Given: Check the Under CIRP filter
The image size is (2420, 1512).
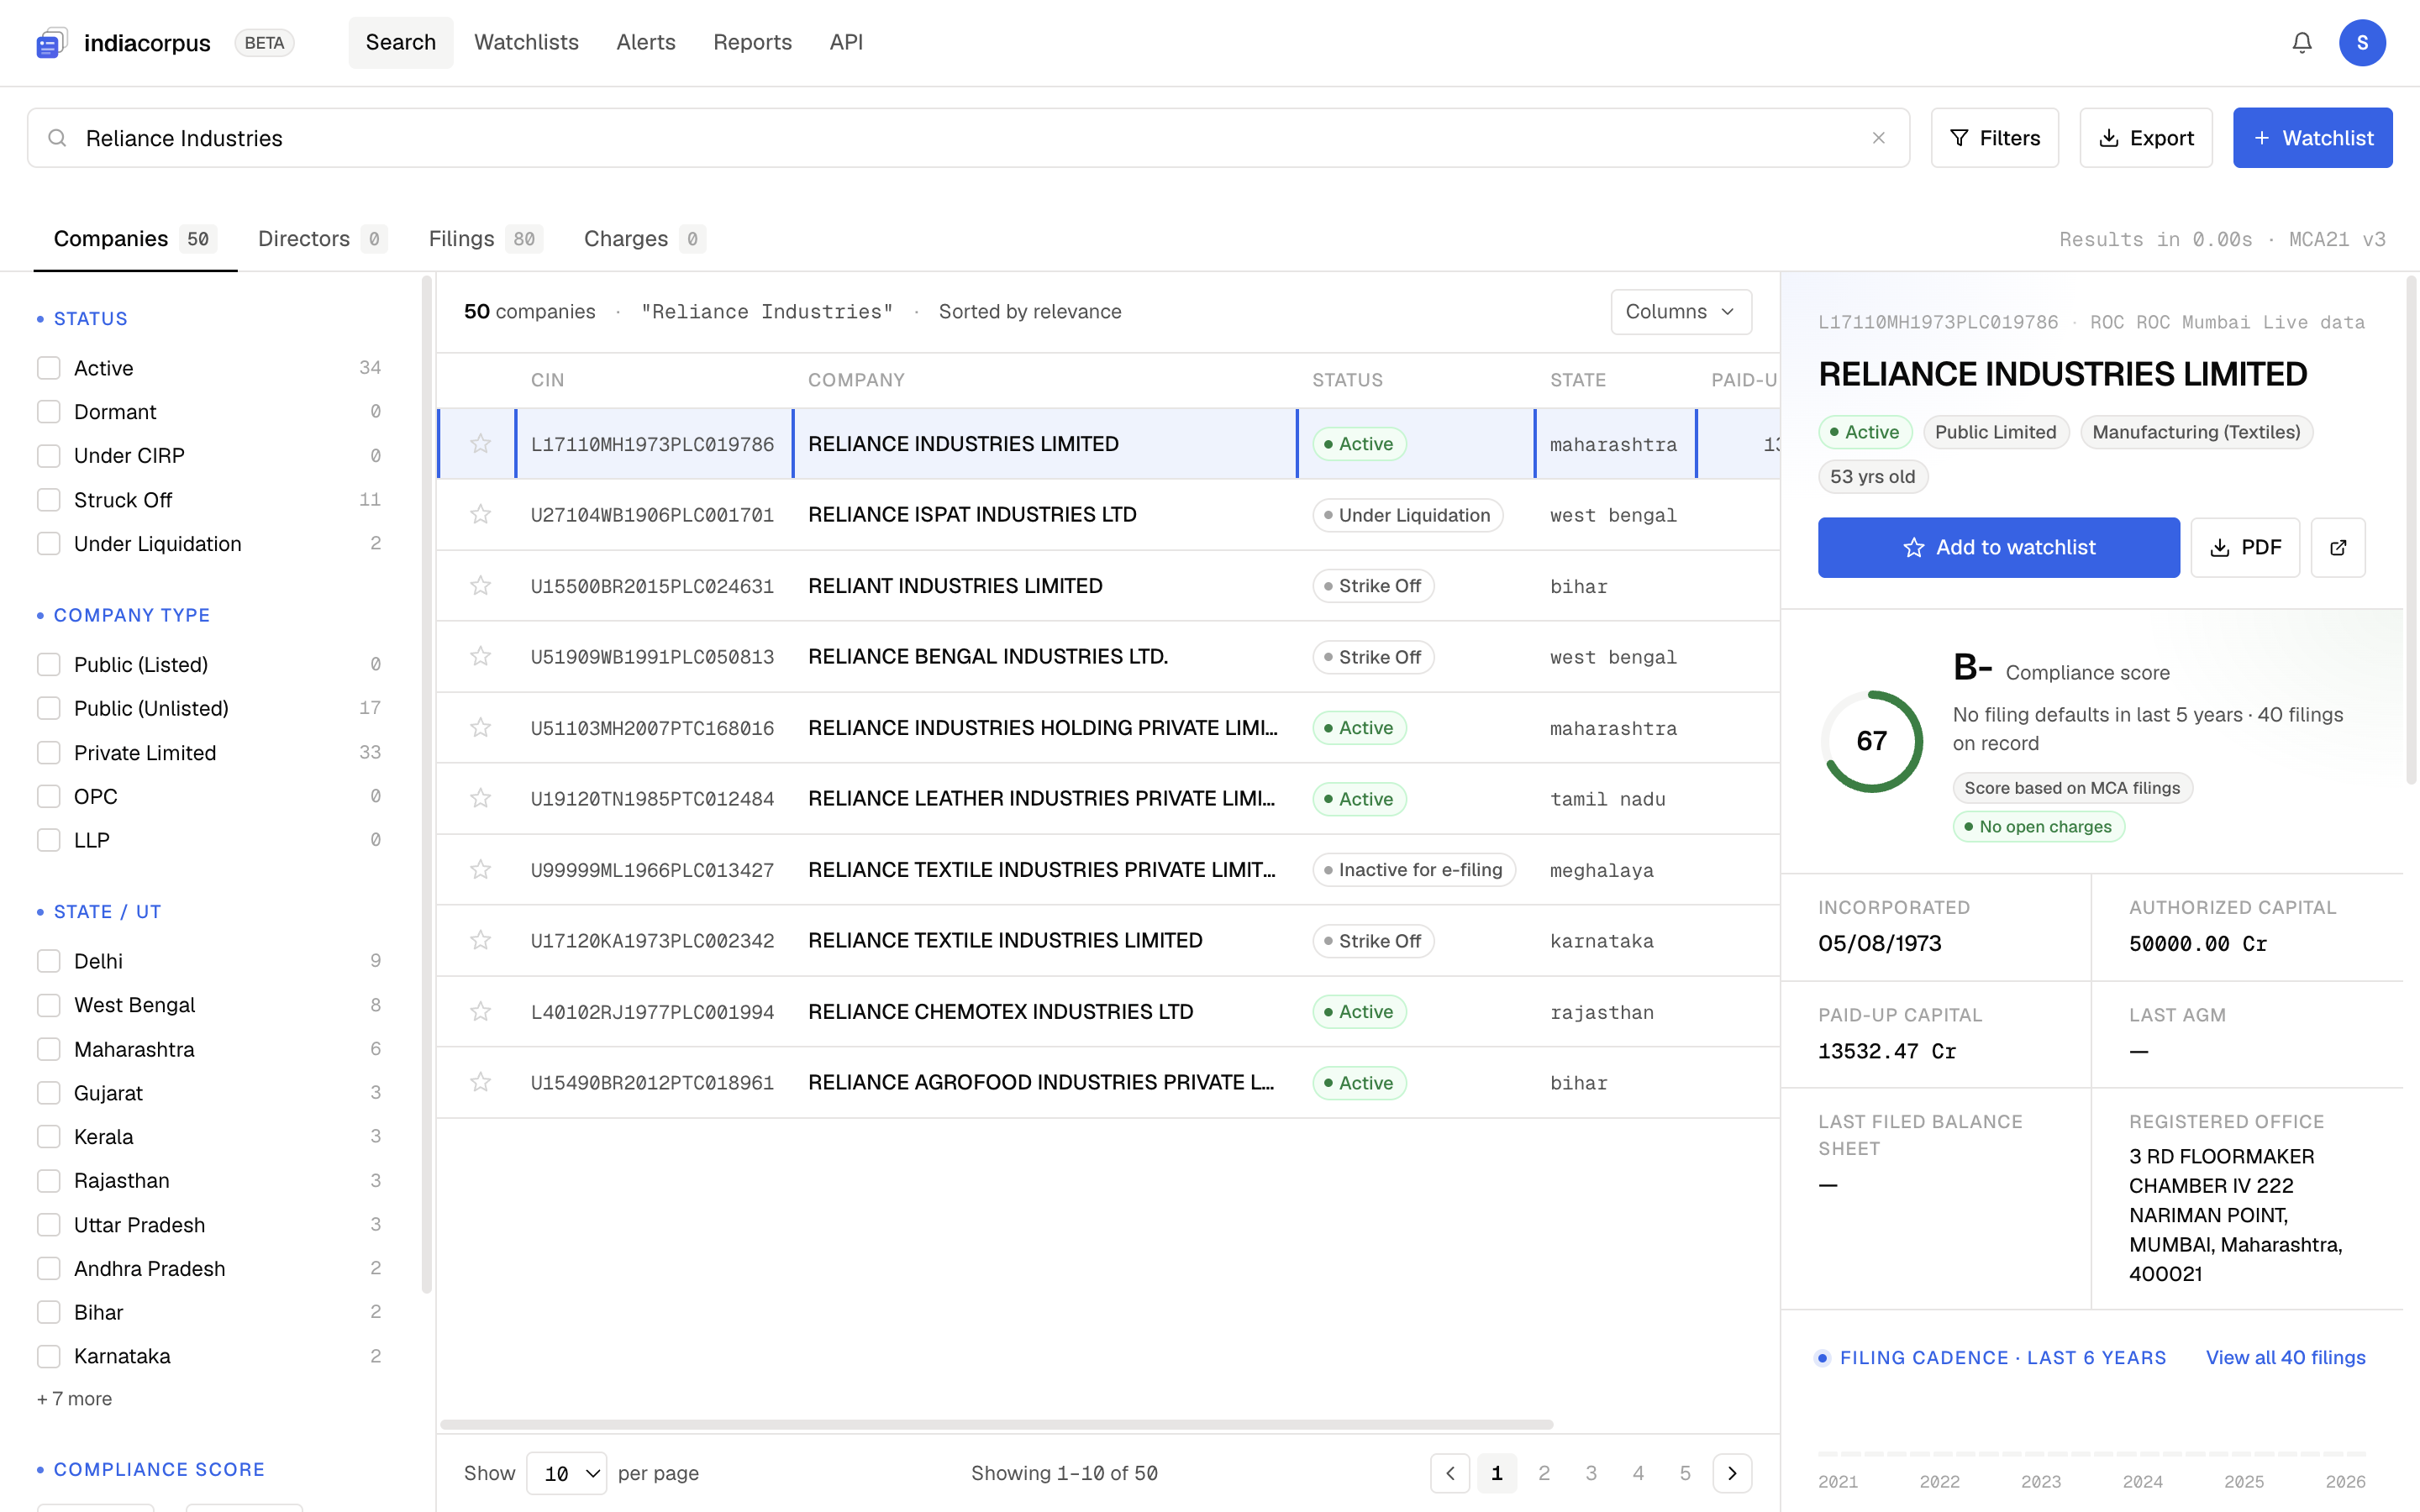Looking at the screenshot, I should point(49,456).
